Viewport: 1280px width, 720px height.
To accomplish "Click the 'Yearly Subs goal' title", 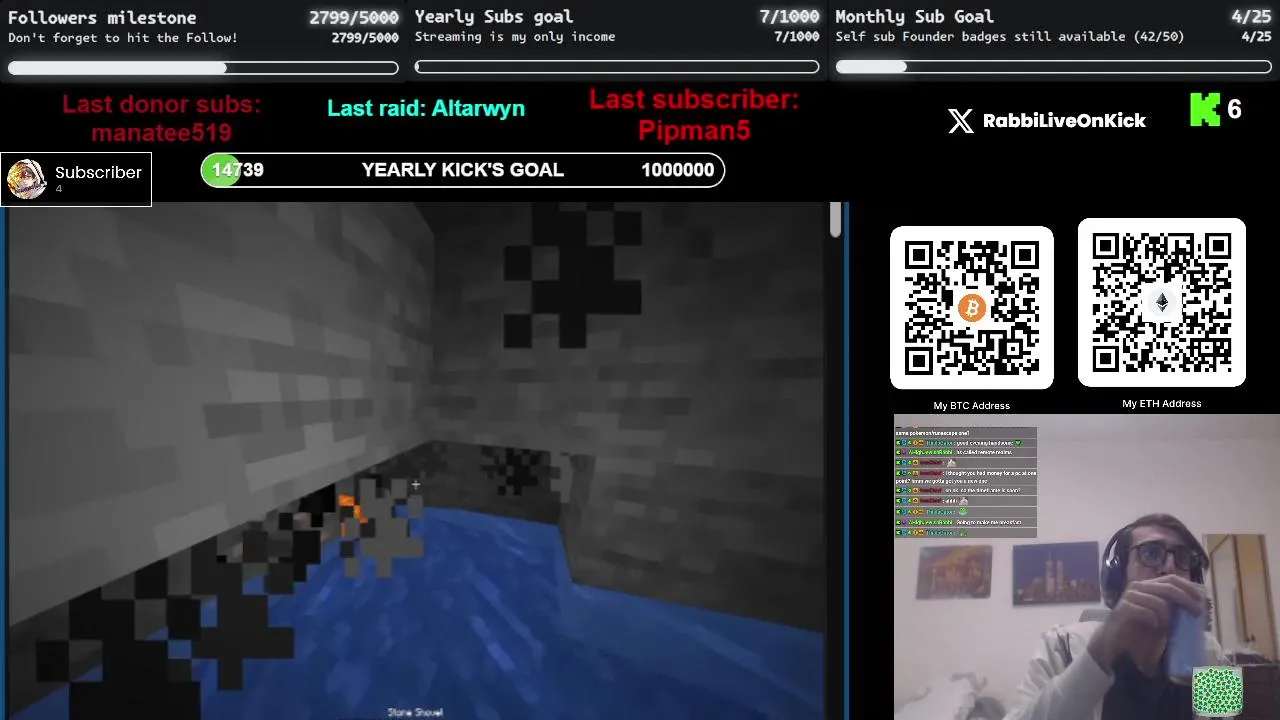I will point(494,17).
